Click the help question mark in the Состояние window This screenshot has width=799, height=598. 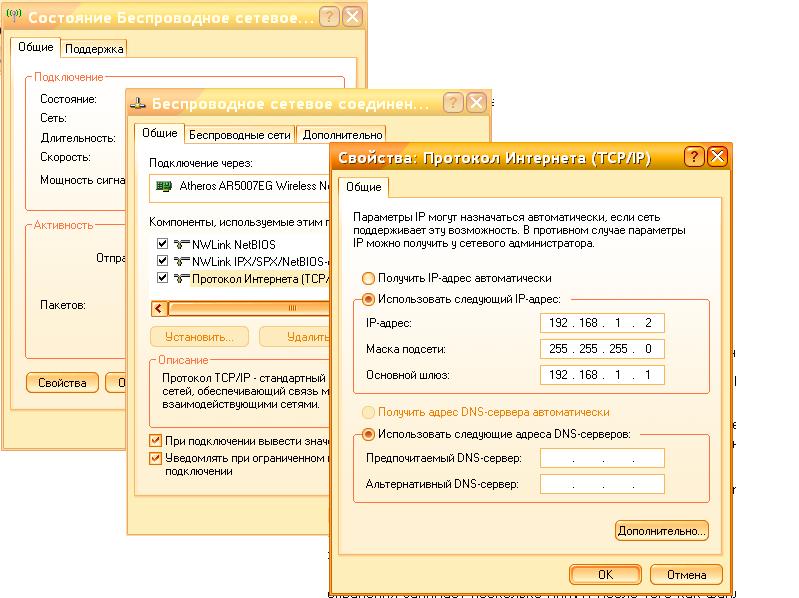click(330, 17)
